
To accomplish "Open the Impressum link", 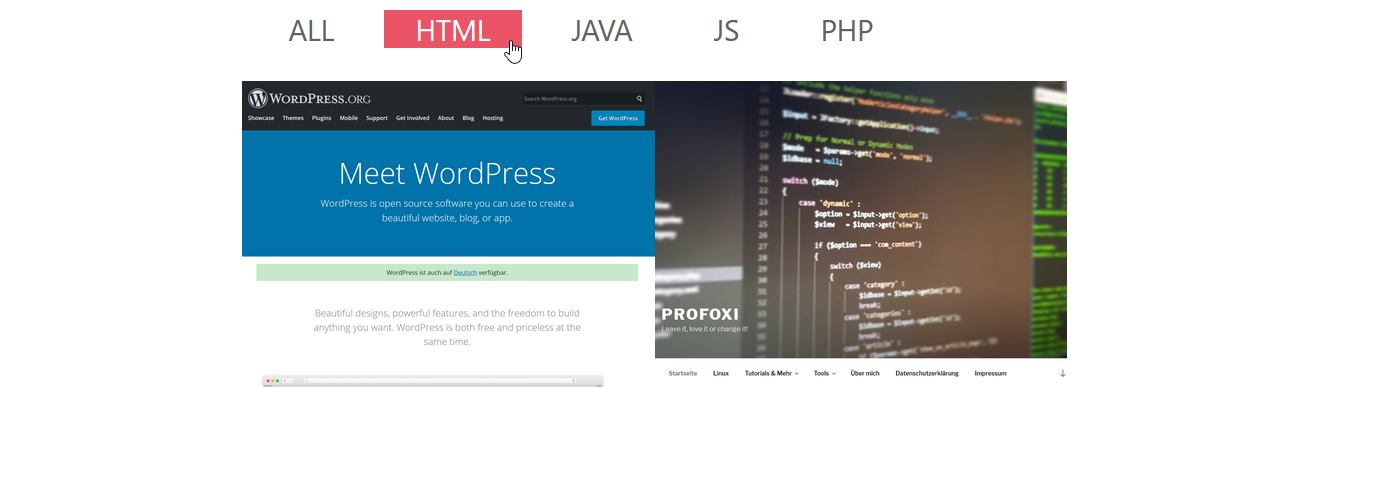I will point(991,373).
